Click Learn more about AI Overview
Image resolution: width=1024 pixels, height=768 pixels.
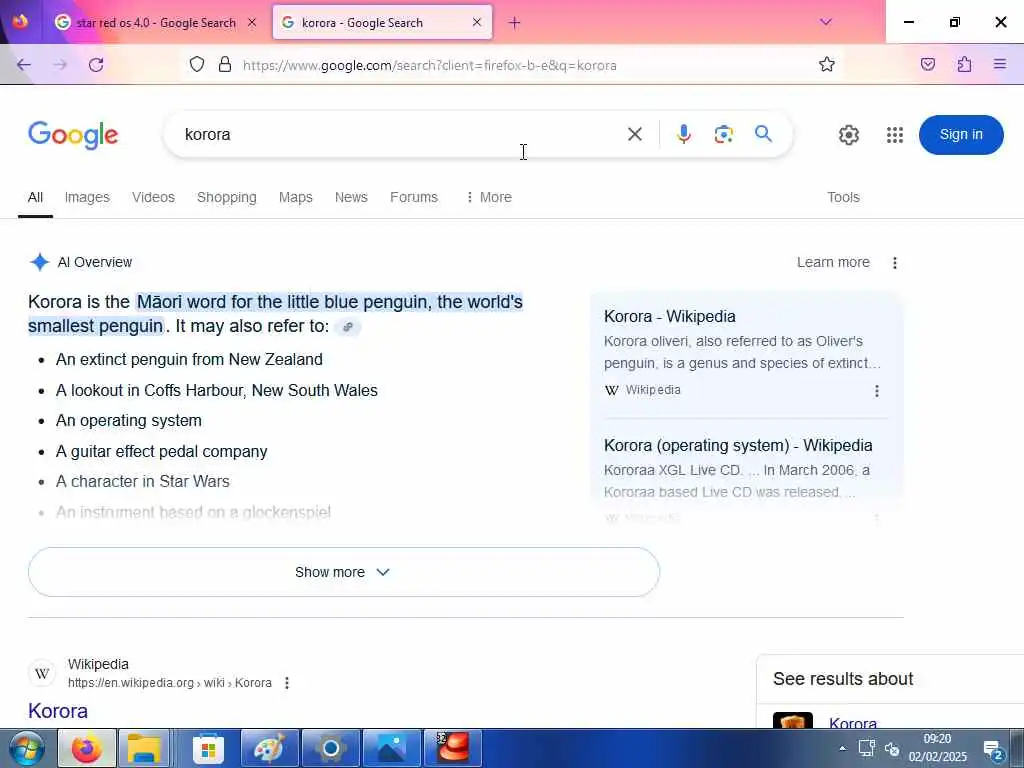(x=833, y=262)
